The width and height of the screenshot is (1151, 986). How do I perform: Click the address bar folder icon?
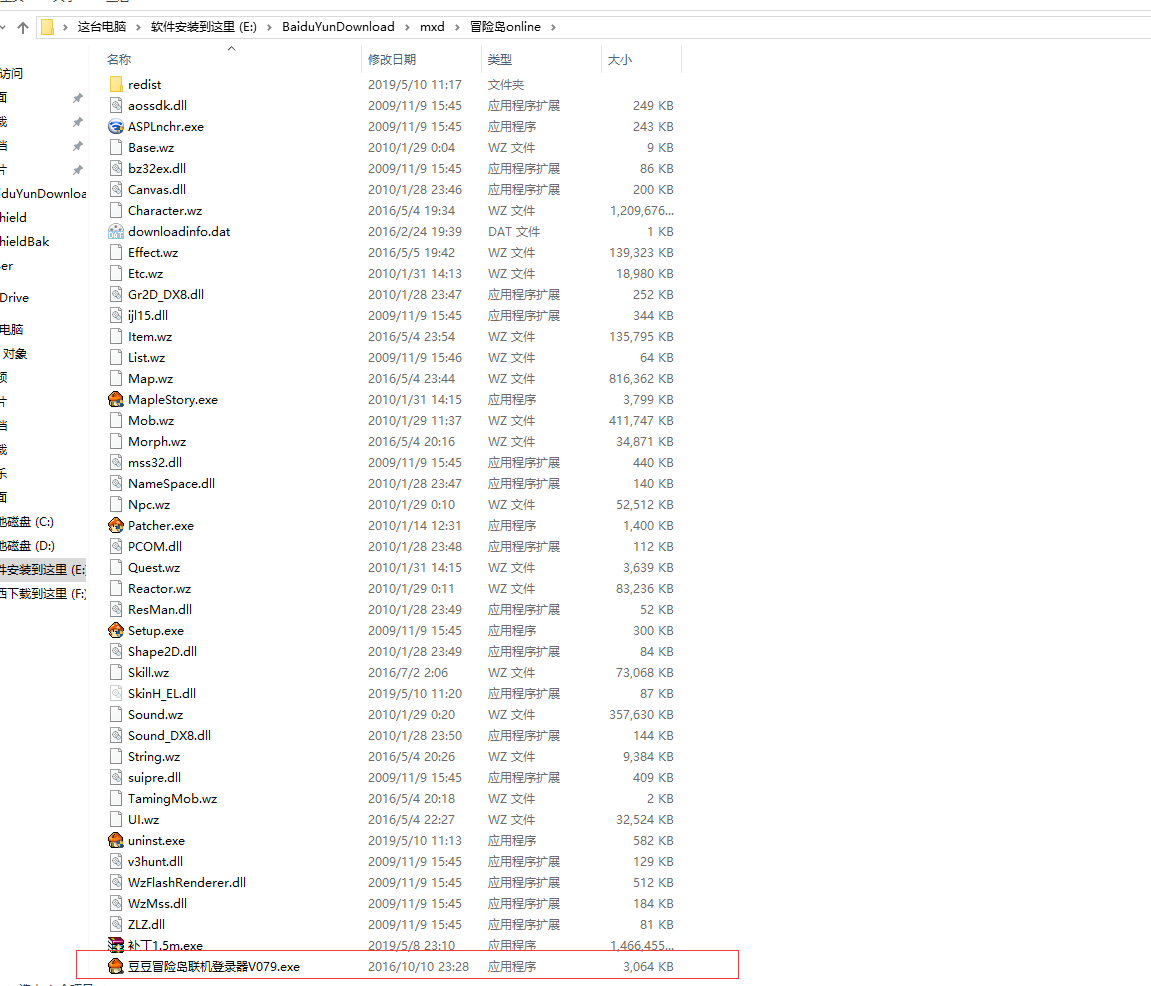point(47,27)
